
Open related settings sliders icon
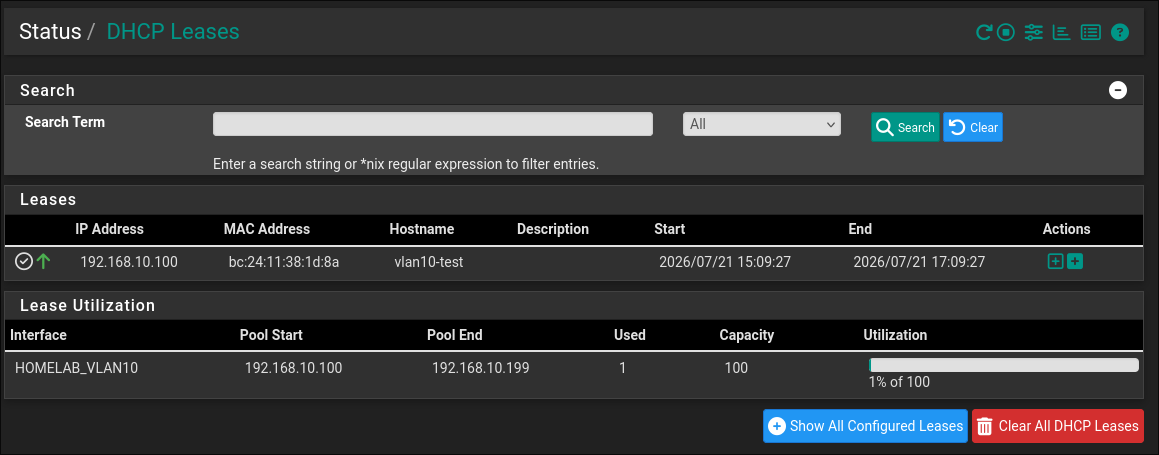click(x=1033, y=32)
